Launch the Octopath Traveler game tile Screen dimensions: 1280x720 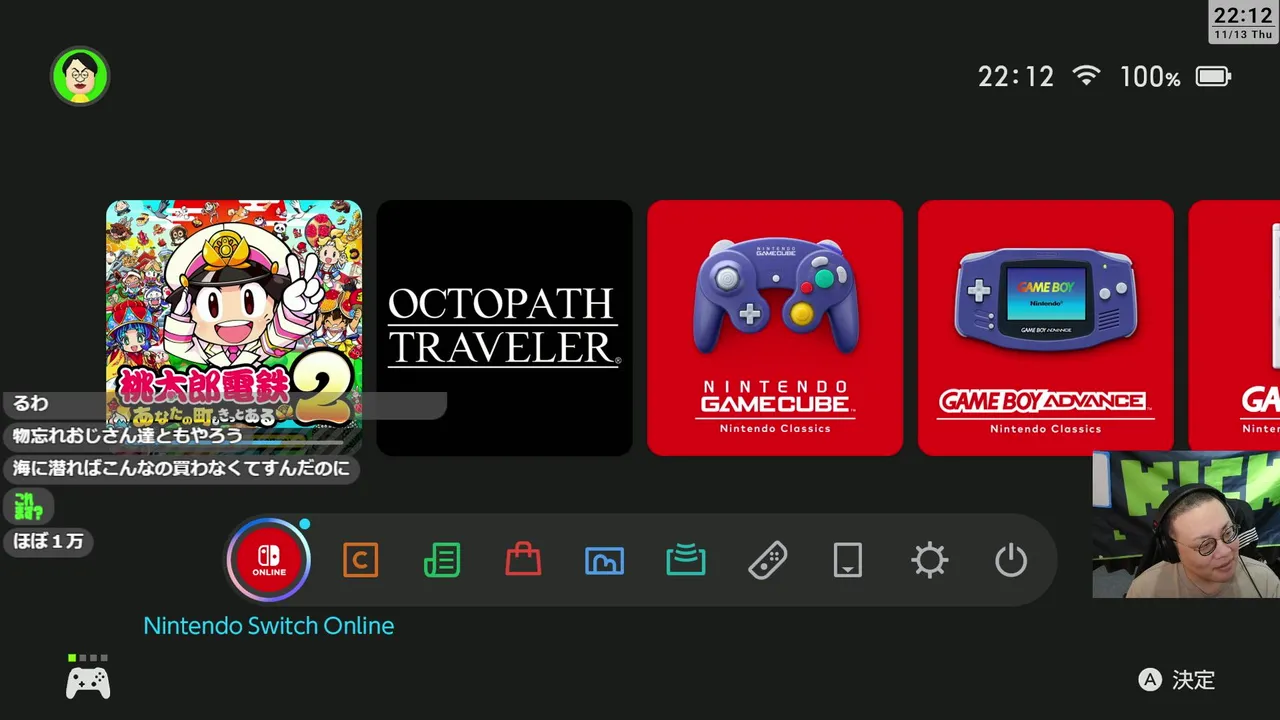coord(504,328)
